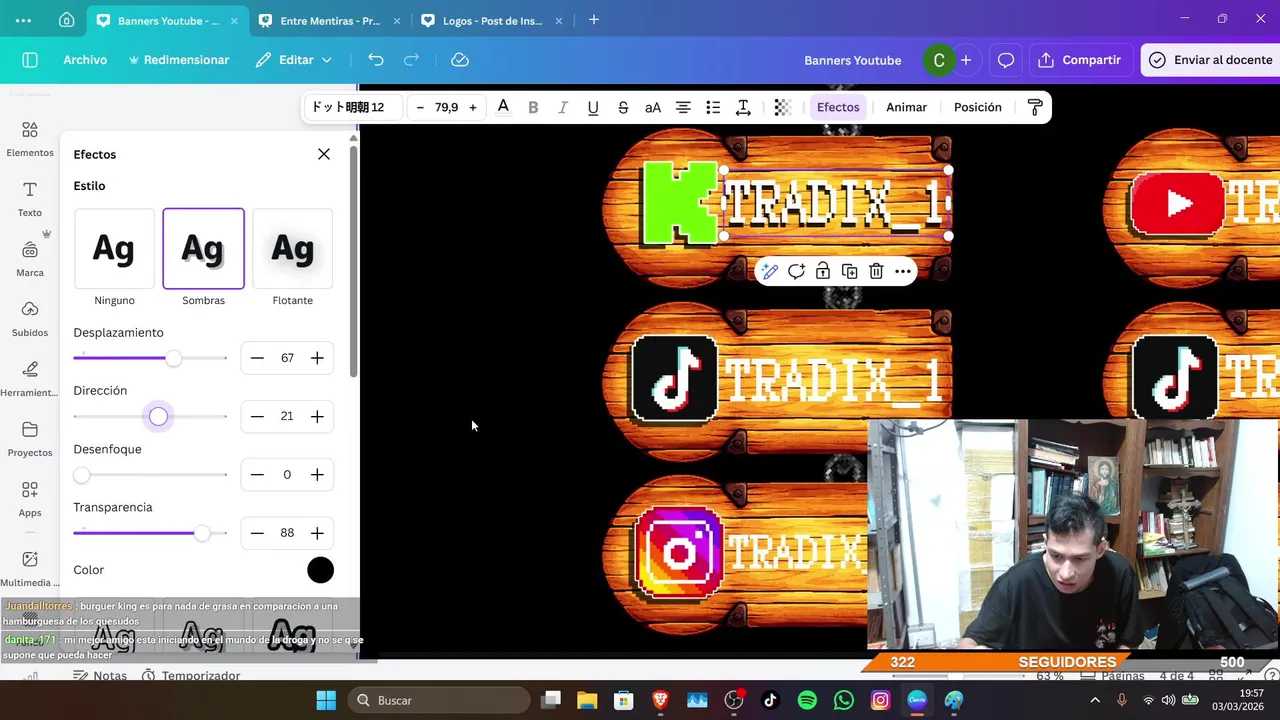Click the copy style paint roller
This screenshot has height=720, width=1280.
(x=1035, y=107)
